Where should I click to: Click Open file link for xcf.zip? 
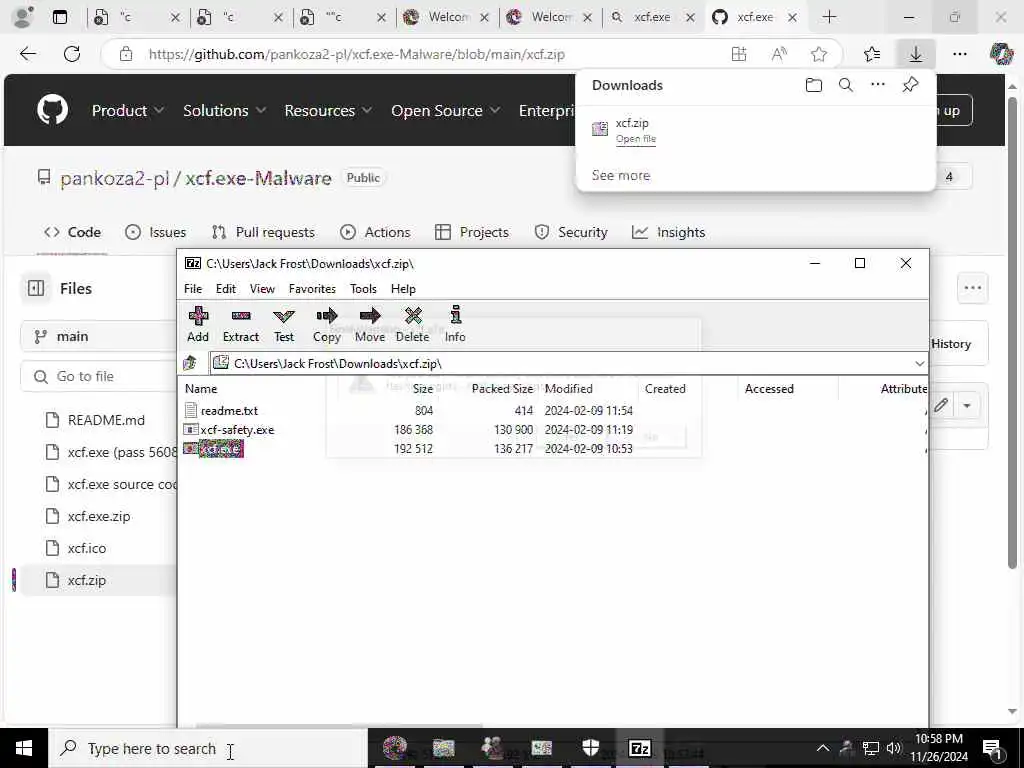(x=636, y=138)
